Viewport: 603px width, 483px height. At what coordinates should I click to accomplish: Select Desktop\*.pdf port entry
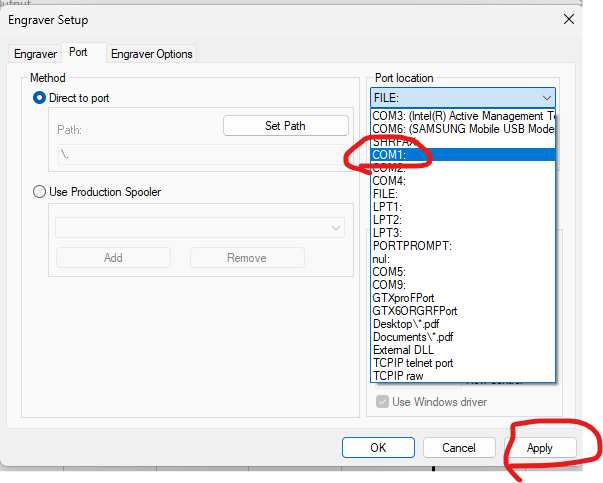tap(463, 324)
